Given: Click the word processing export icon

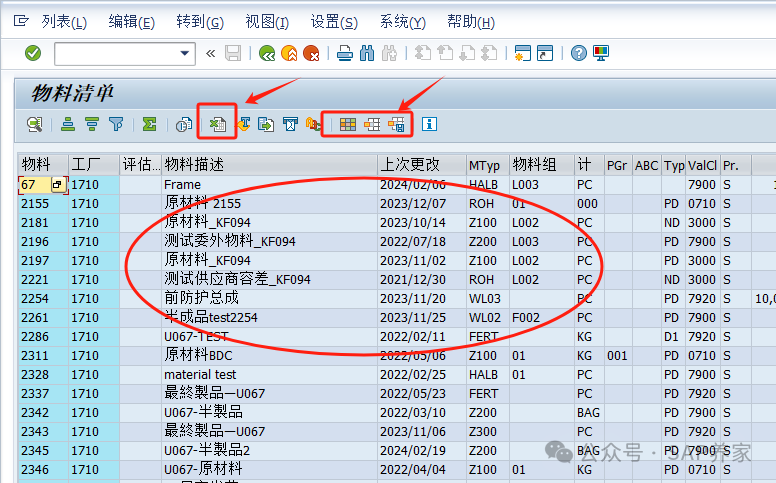Looking at the screenshot, I should (243, 124).
